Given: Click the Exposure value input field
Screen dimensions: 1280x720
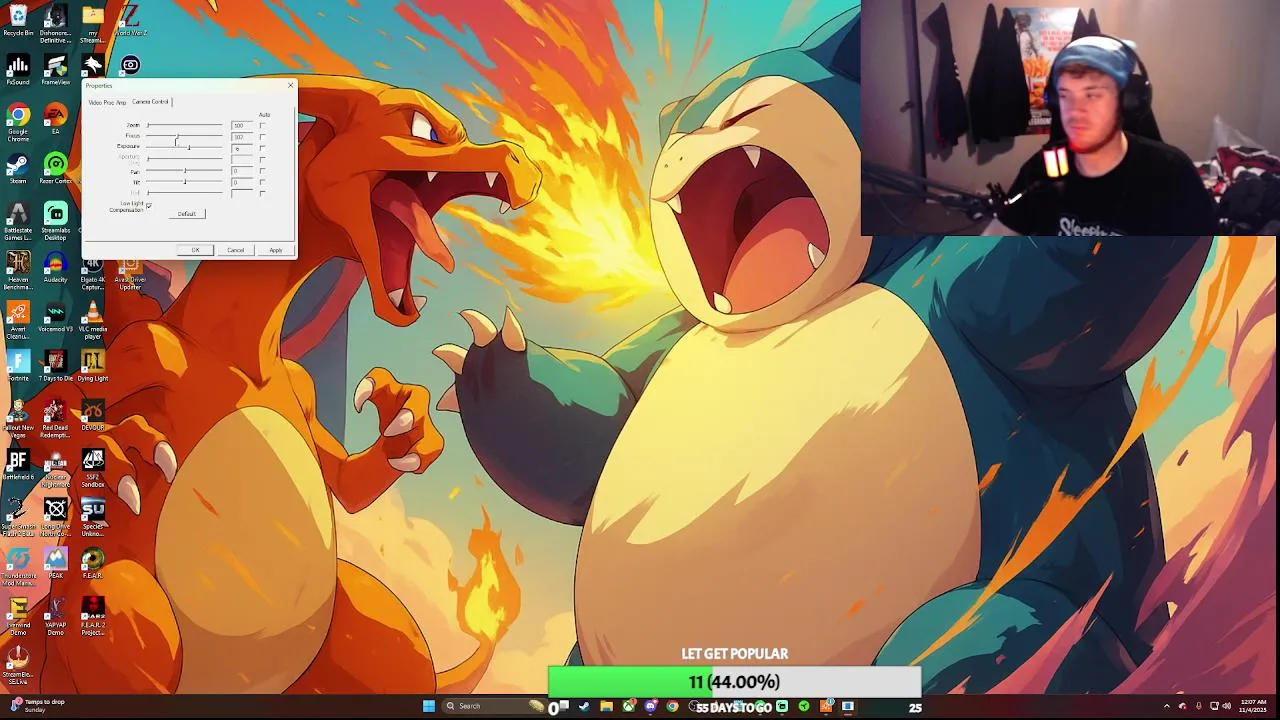Looking at the screenshot, I should click(242, 148).
